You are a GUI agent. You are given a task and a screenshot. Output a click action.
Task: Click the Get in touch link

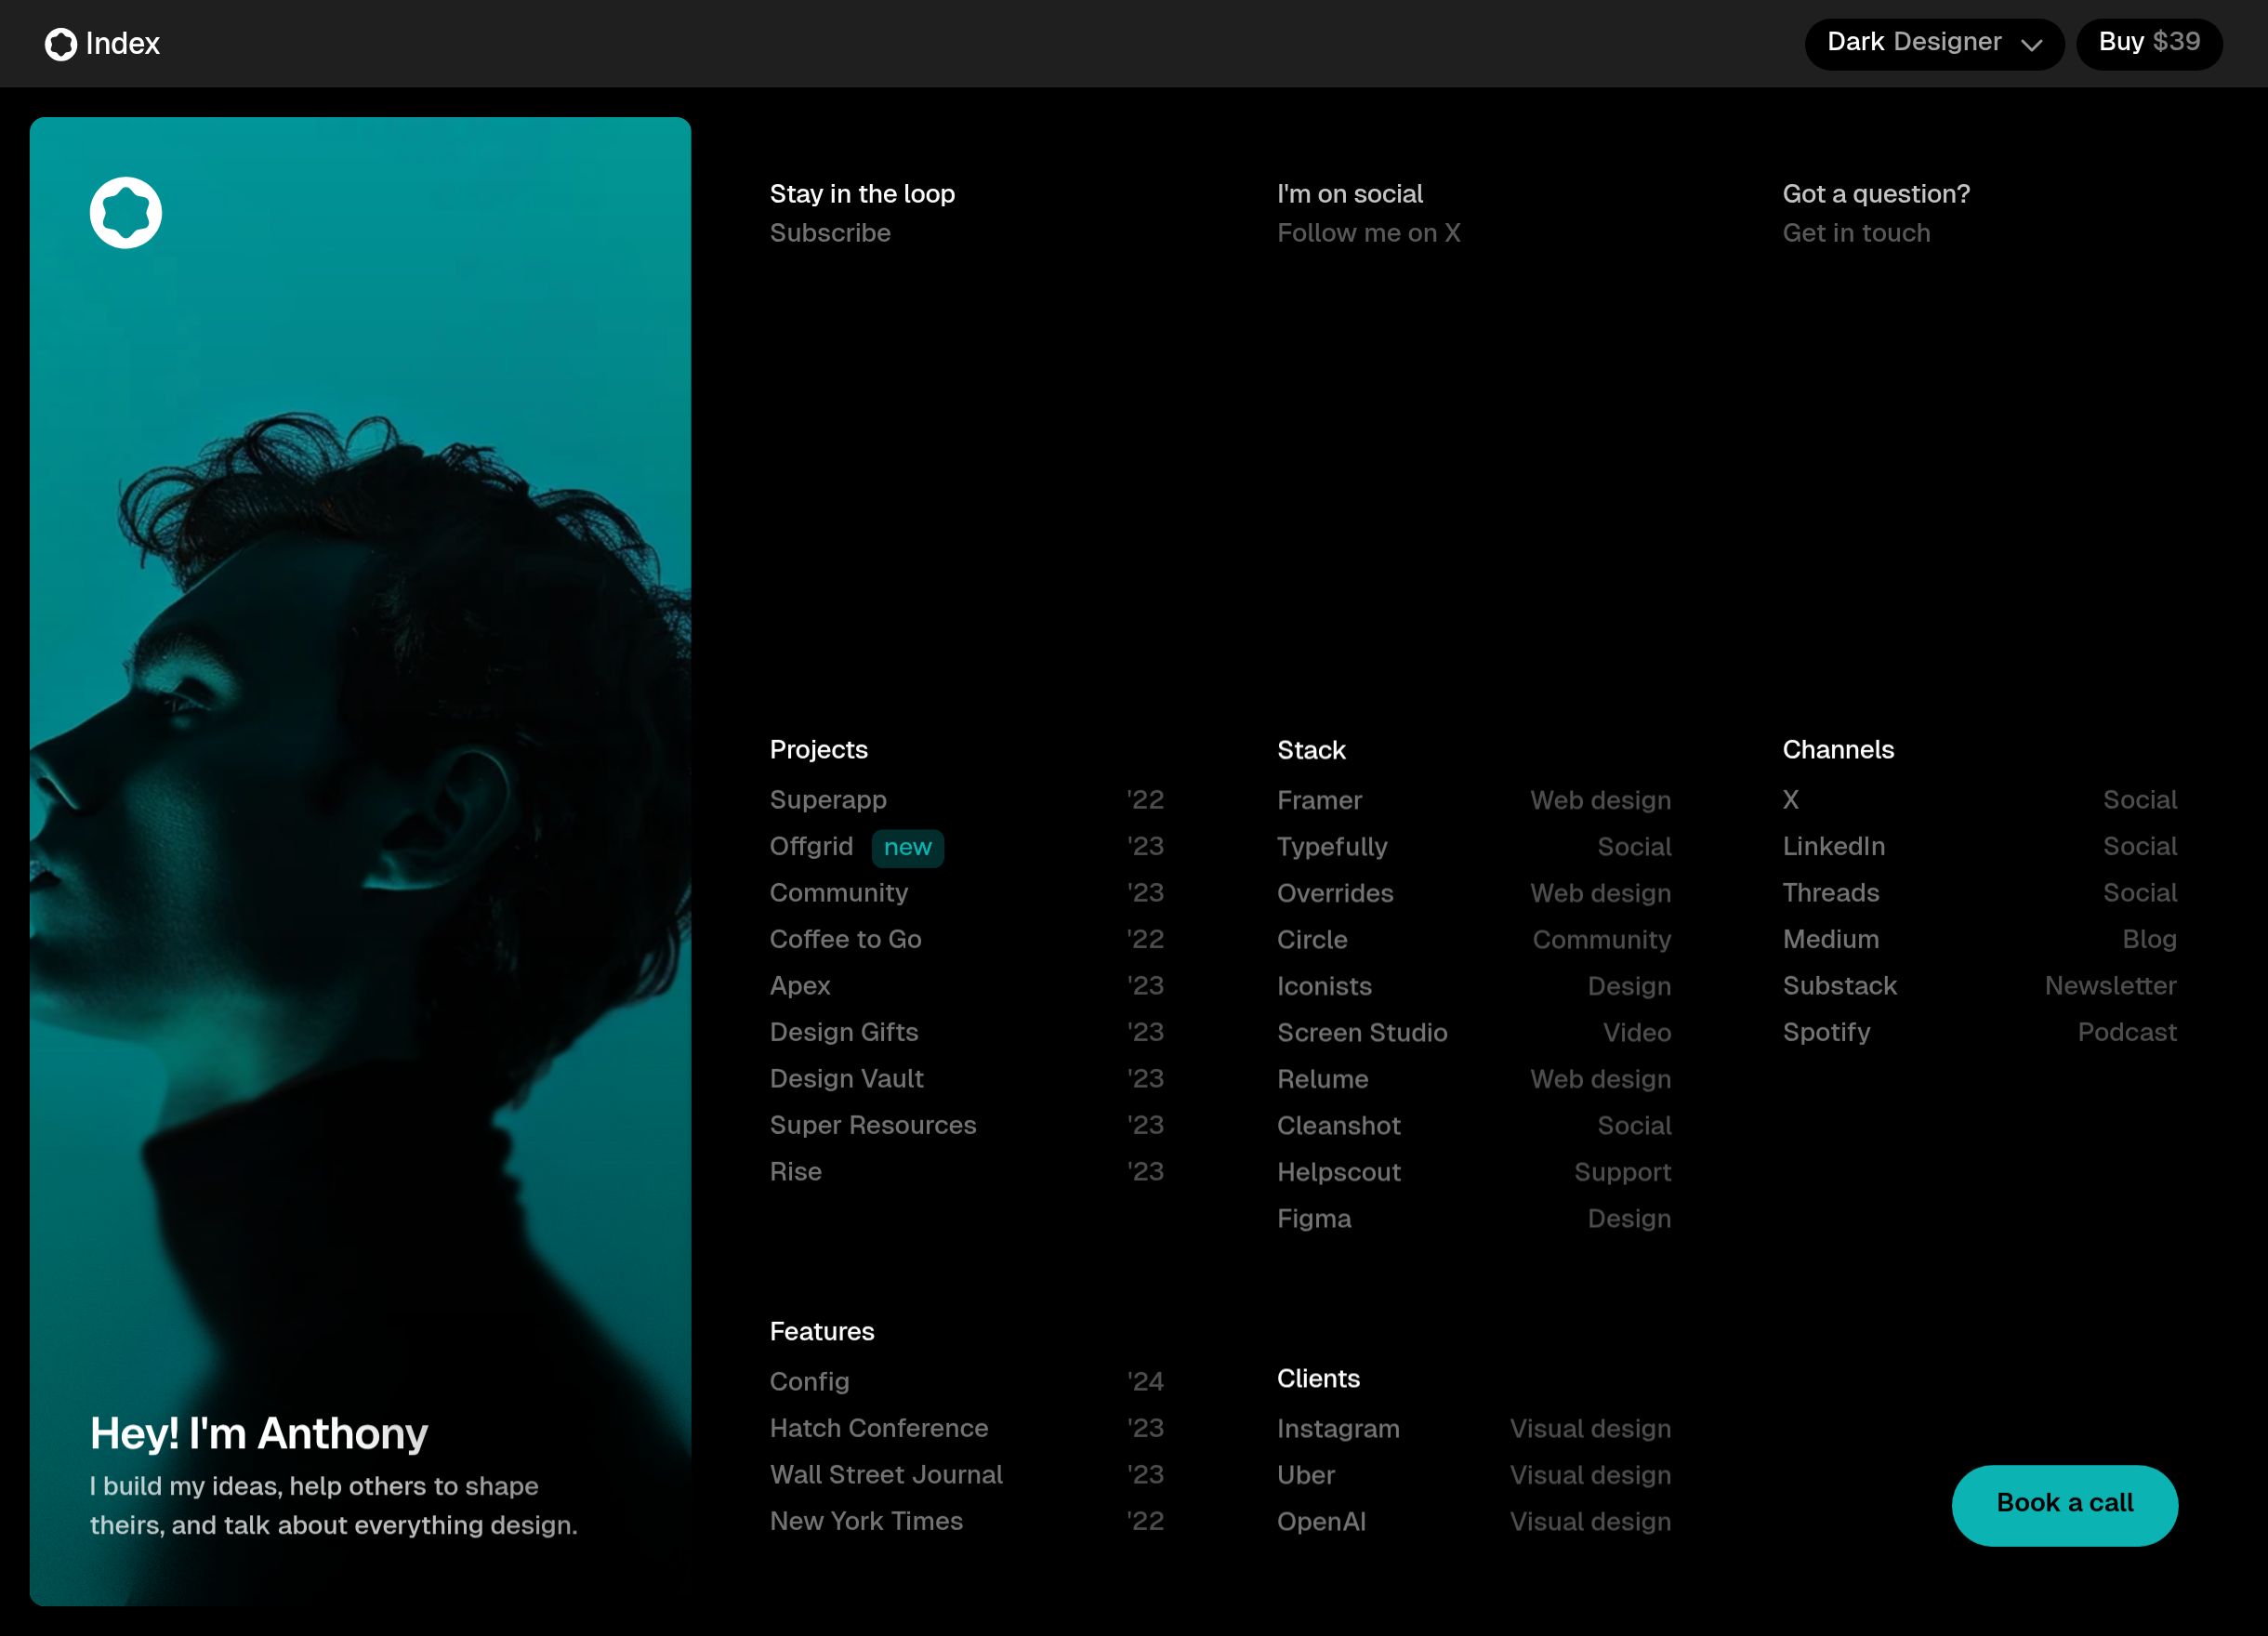click(1856, 233)
